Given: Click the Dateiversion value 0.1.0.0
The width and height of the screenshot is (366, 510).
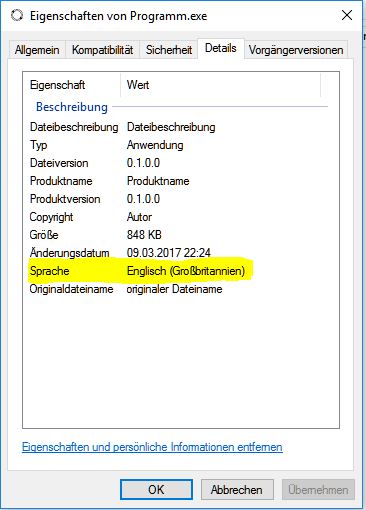Looking at the screenshot, I should click(143, 163).
